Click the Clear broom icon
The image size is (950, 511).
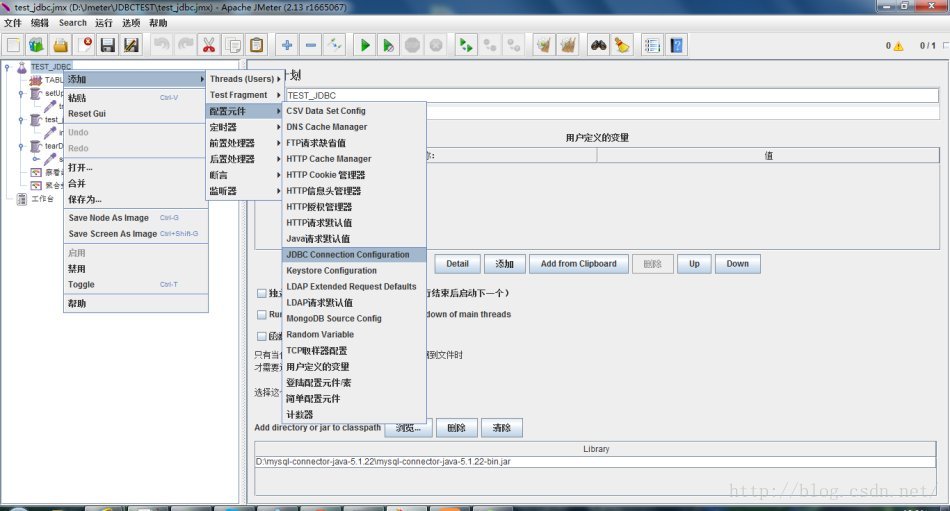click(x=544, y=45)
